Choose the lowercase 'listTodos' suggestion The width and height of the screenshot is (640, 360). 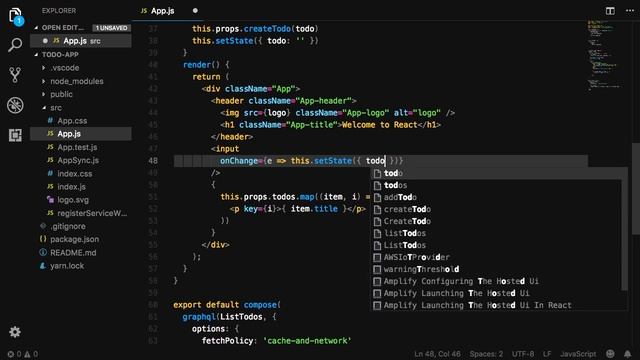[497, 233]
